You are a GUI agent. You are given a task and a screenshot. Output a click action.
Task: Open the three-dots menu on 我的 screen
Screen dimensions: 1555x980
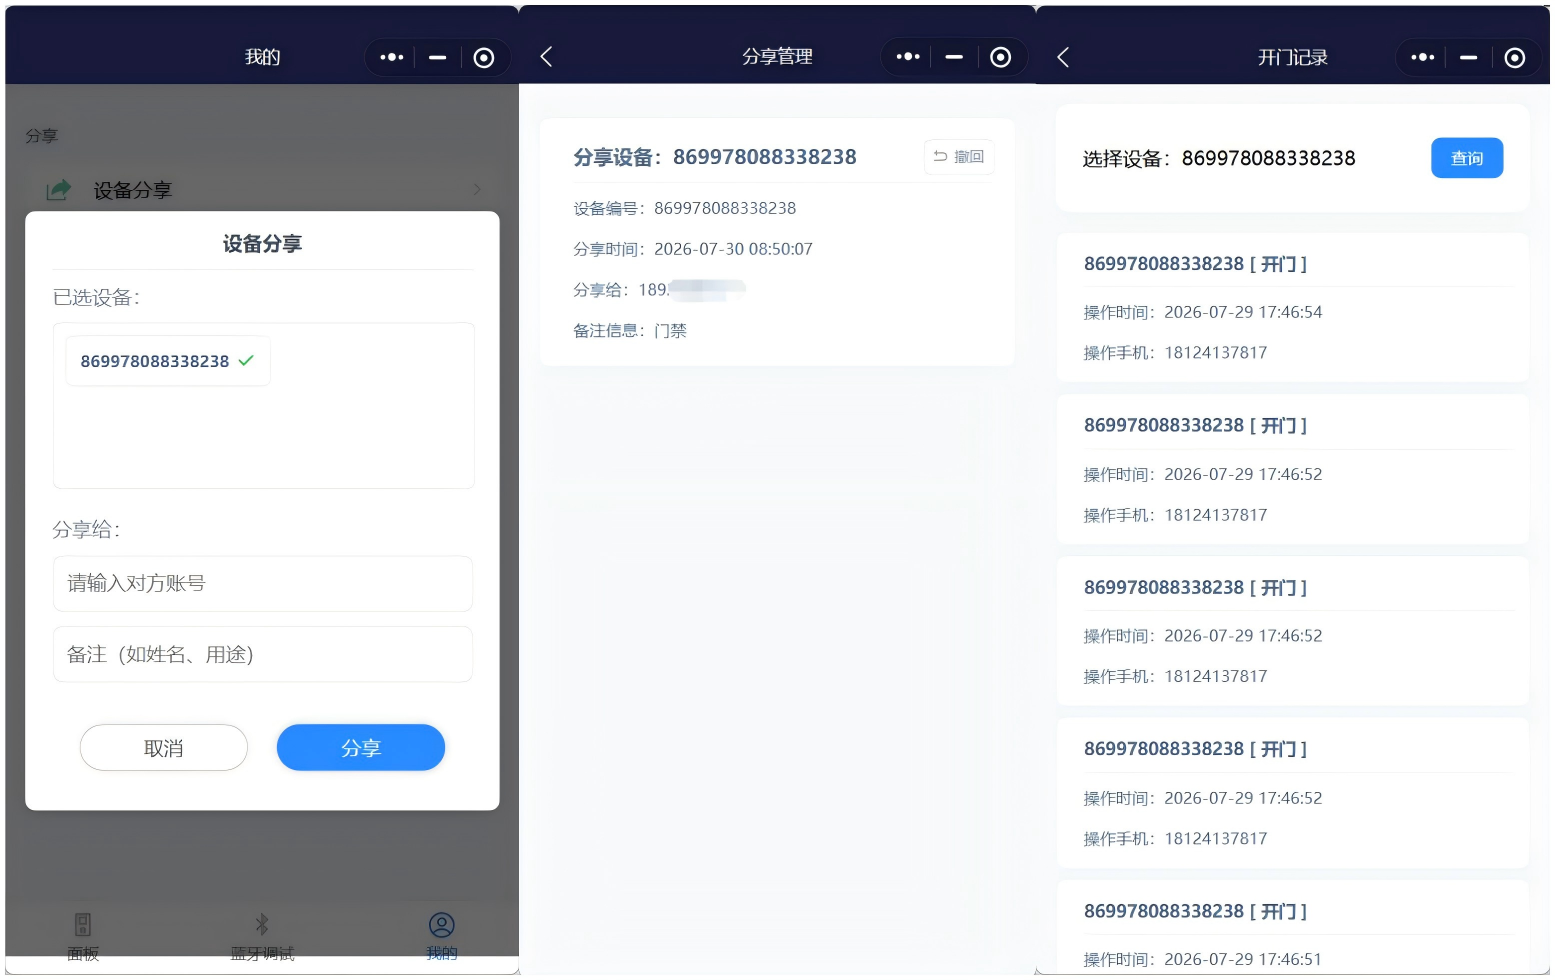point(391,58)
